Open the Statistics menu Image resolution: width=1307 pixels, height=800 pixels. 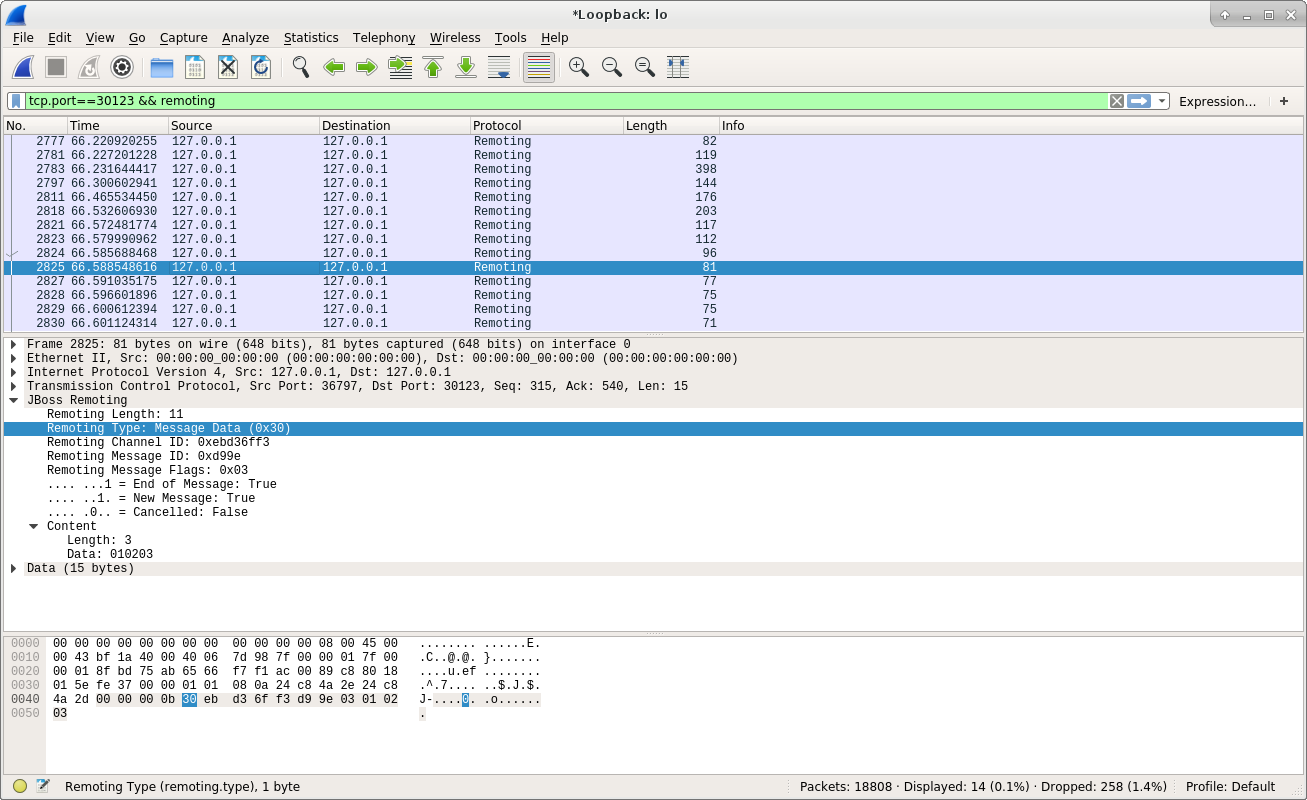[311, 37]
